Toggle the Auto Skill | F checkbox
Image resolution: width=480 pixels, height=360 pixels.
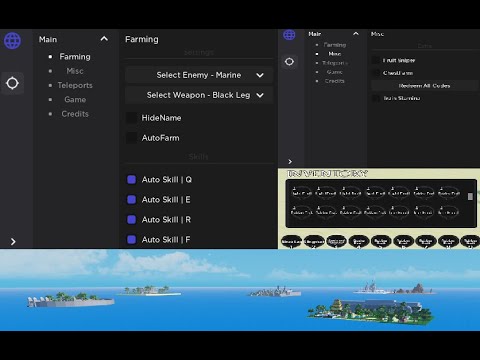[x=132, y=240]
